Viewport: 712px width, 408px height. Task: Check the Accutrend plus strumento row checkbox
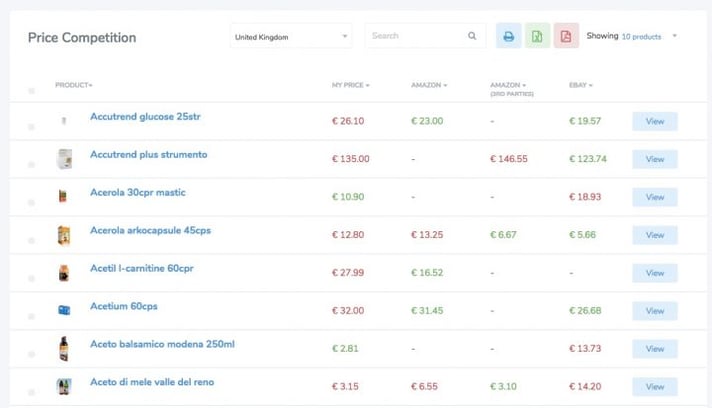pos(31,164)
